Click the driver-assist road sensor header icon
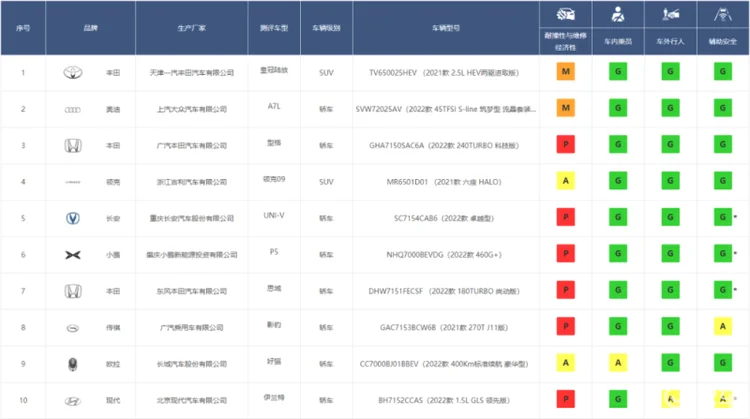 (723, 14)
